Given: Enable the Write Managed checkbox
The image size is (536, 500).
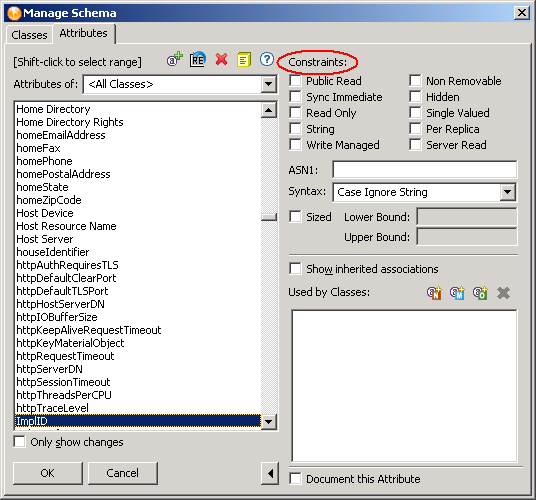Looking at the screenshot, I should tap(295, 145).
